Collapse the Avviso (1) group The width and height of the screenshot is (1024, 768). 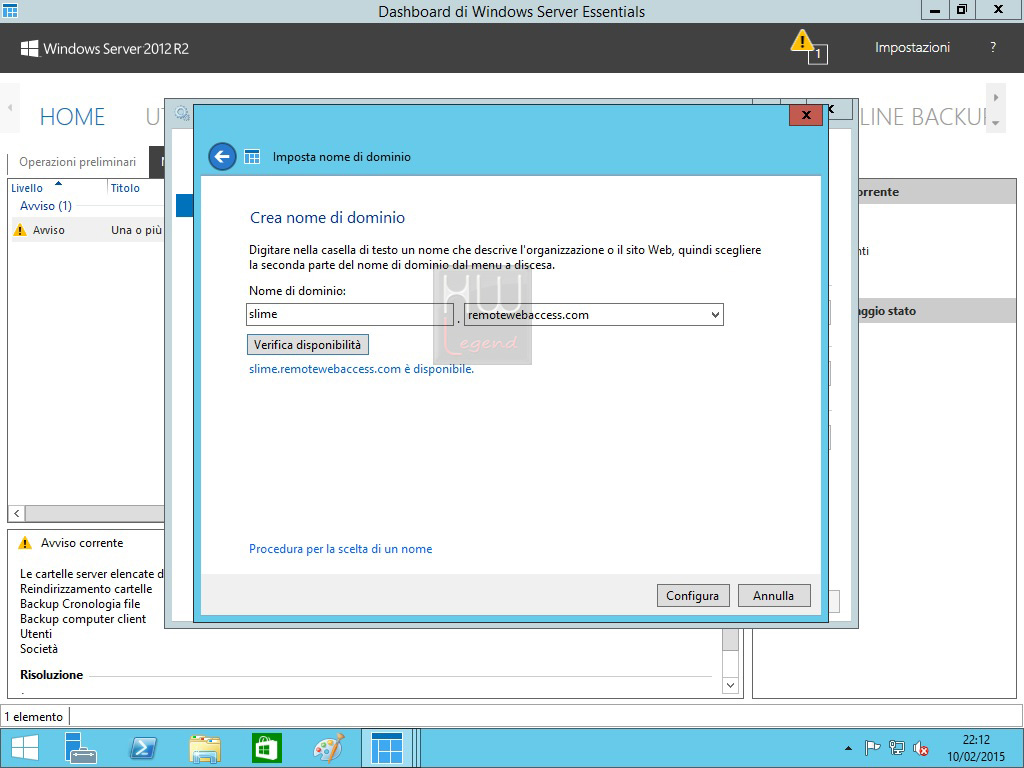click(46, 206)
